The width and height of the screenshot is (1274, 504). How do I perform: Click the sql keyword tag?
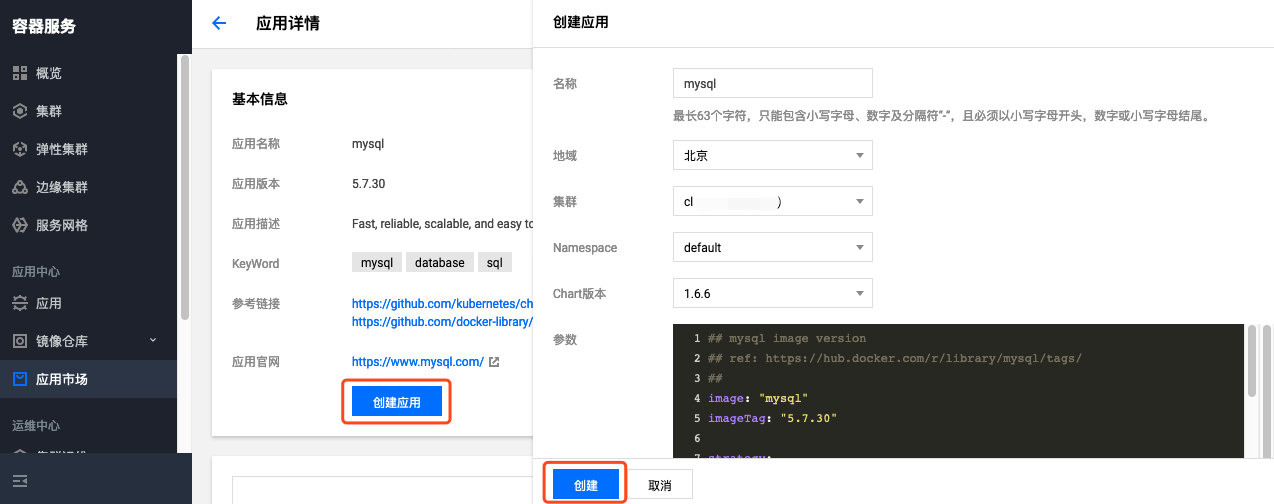[495, 263]
